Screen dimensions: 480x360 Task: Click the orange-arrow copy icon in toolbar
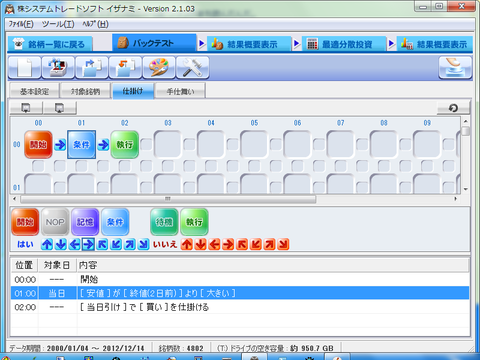tap(125, 68)
